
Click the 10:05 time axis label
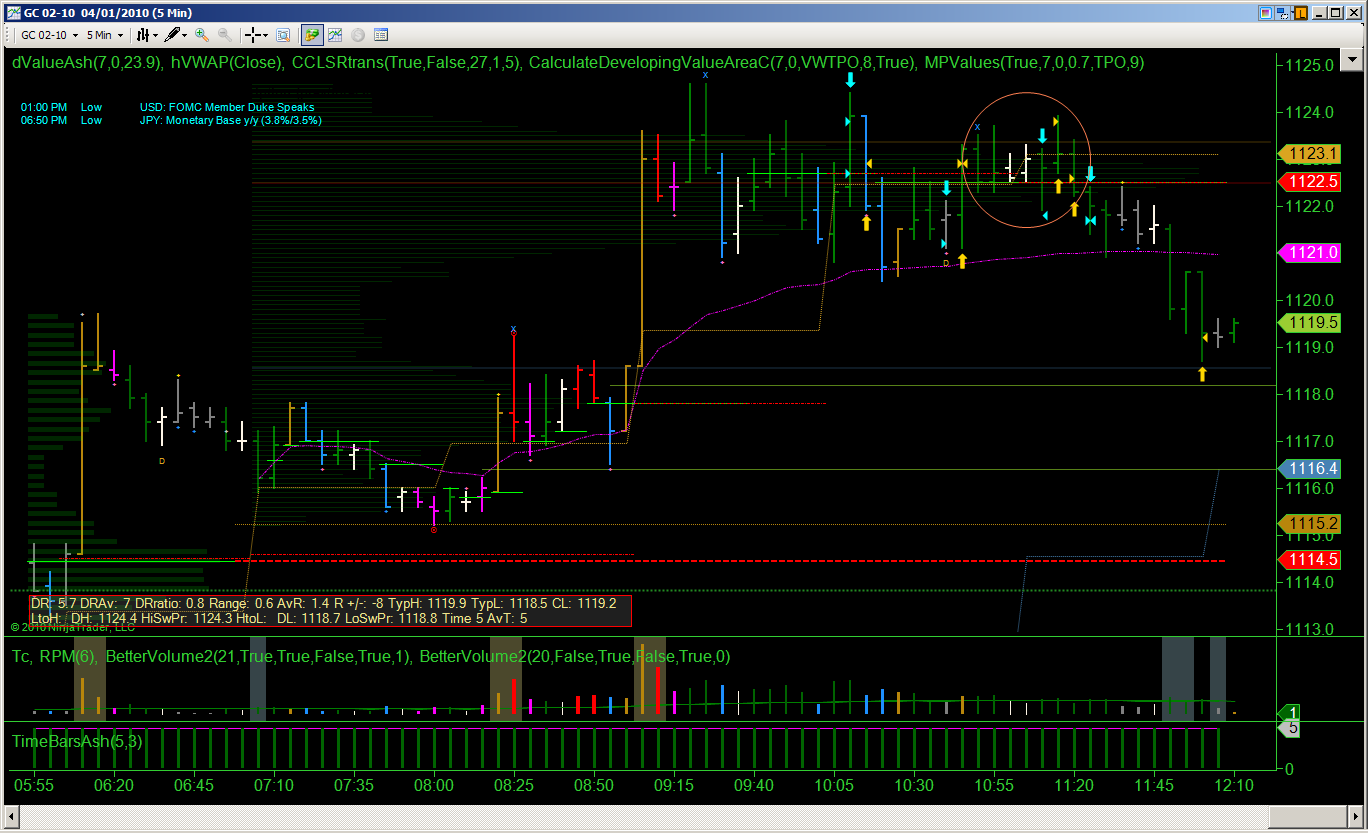pyautogui.click(x=834, y=786)
